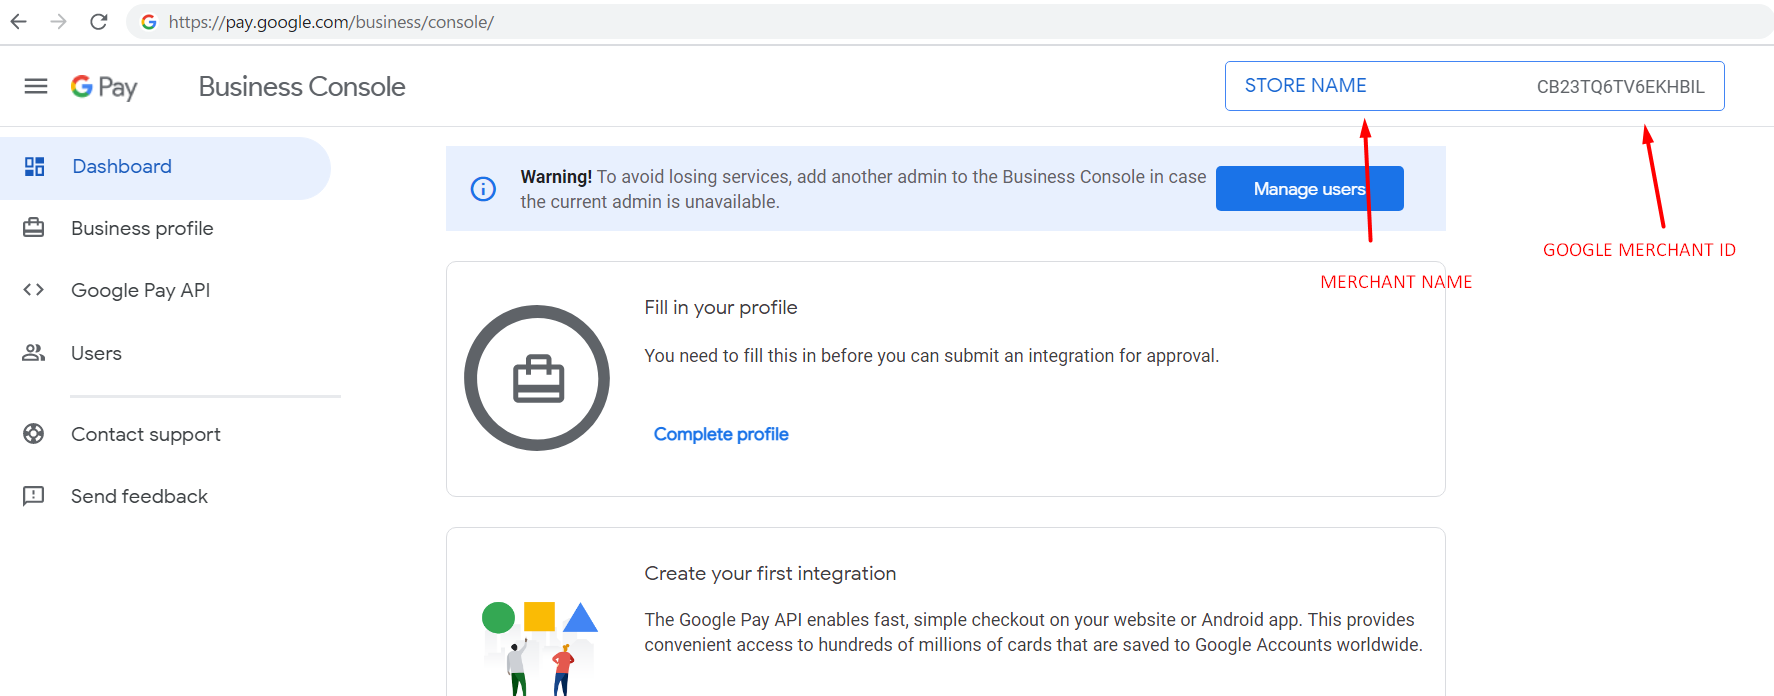Click the Contact support lifebuoy icon
Screen dimensions: 1774x696
tap(34, 434)
